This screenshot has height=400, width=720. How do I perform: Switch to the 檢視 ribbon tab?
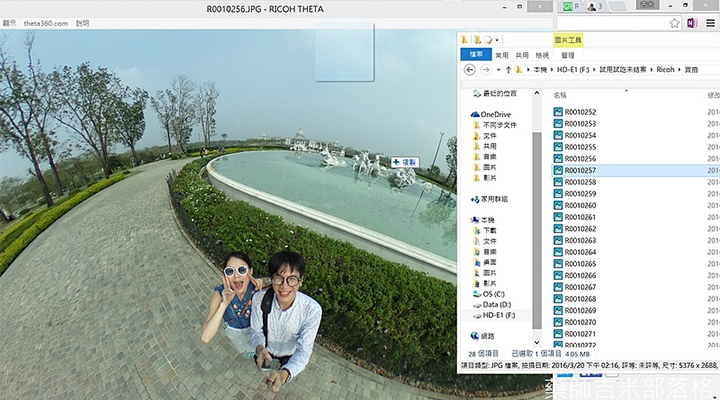click(x=542, y=55)
